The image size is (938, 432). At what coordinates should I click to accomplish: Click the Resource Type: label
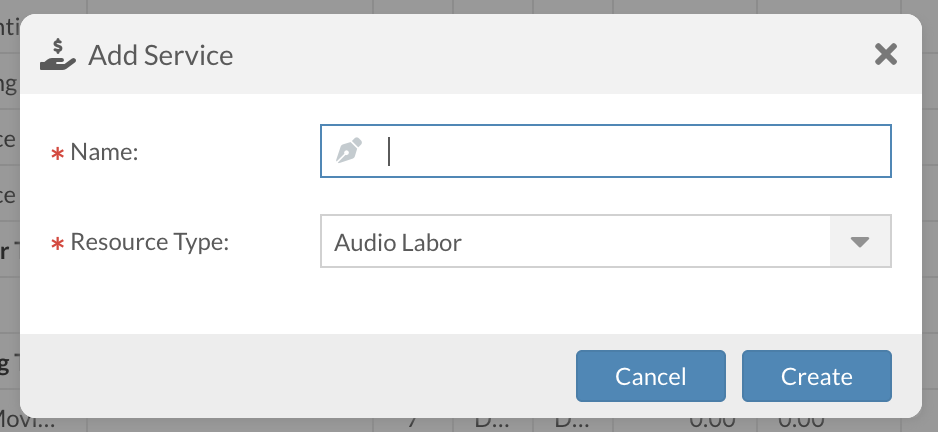pyautogui.click(x=150, y=242)
